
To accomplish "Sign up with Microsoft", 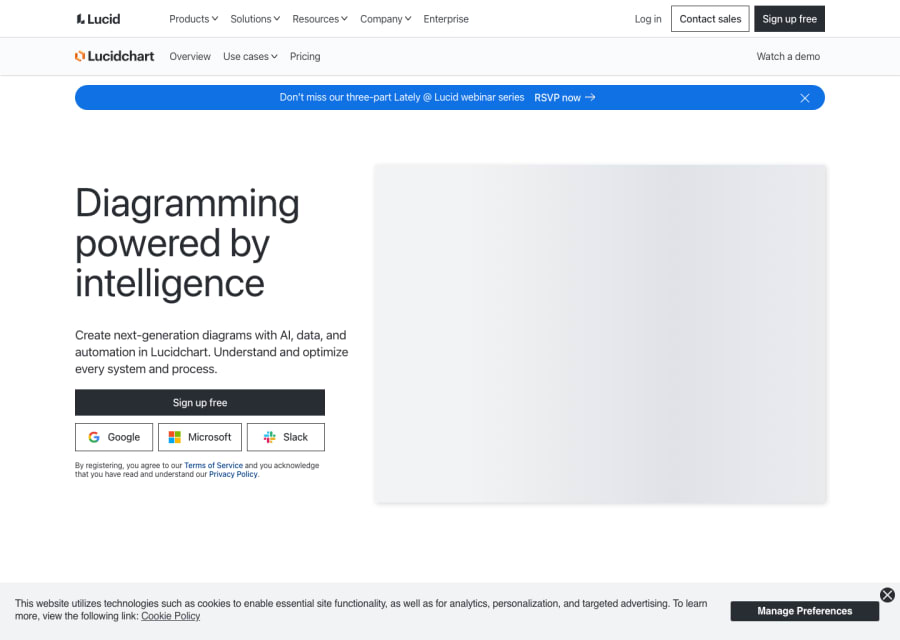I will tap(200, 437).
